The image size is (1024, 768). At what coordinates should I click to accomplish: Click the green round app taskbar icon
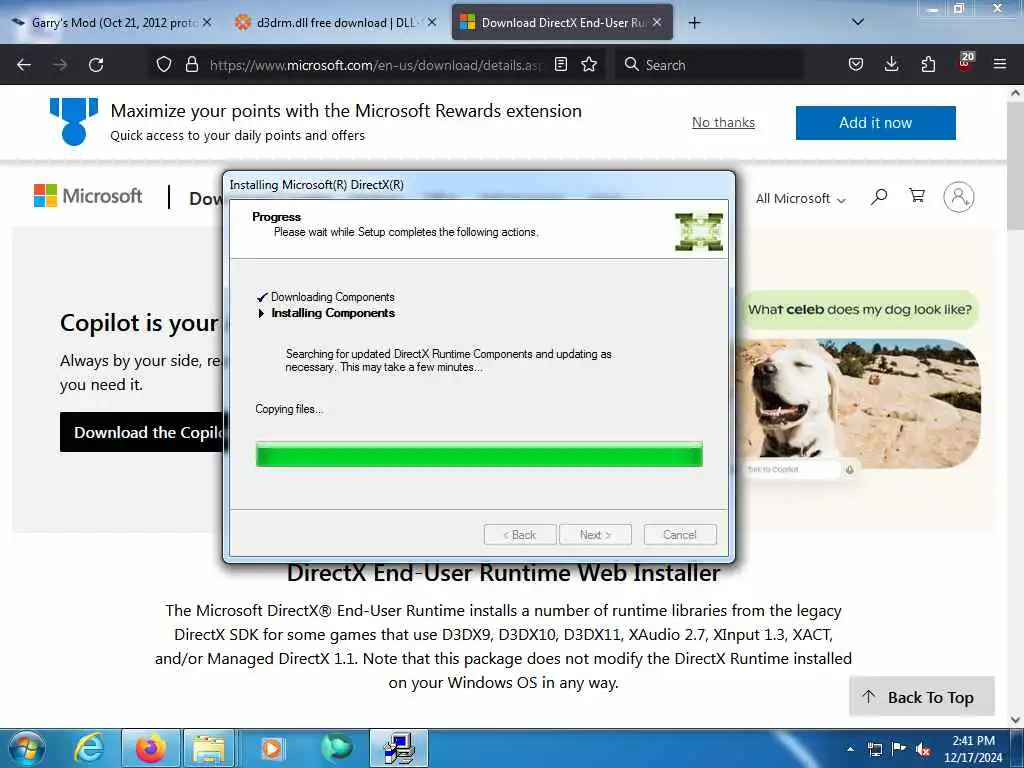pos(336,748)
